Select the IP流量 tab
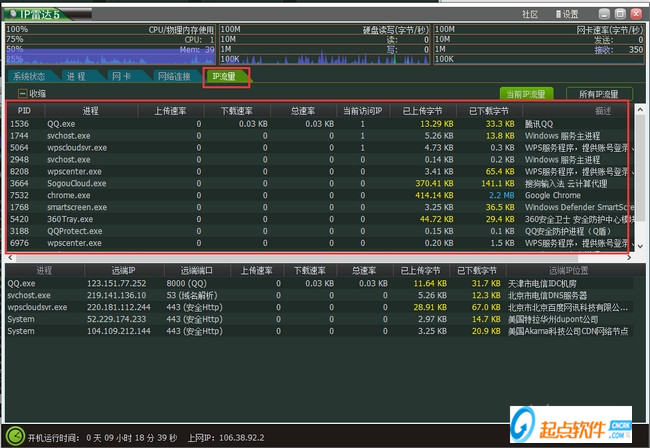 click(x=225, y=76)
